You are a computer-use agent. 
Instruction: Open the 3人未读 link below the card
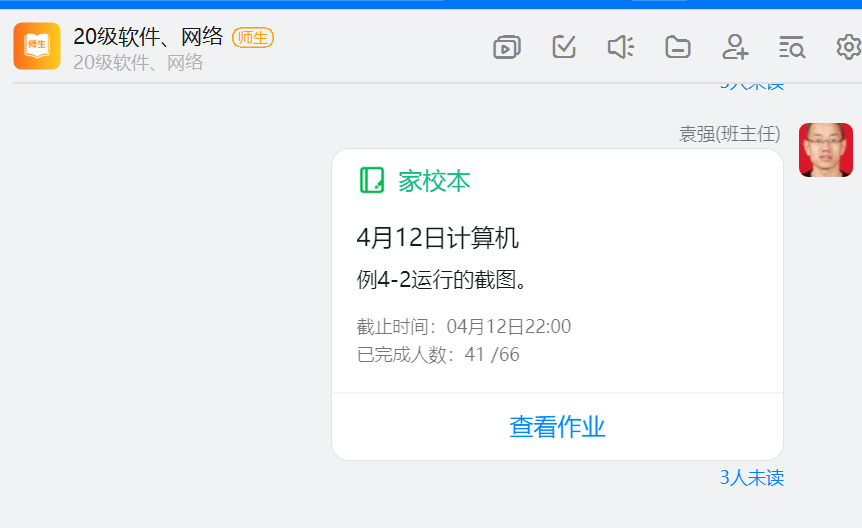(x=751, y=478)
